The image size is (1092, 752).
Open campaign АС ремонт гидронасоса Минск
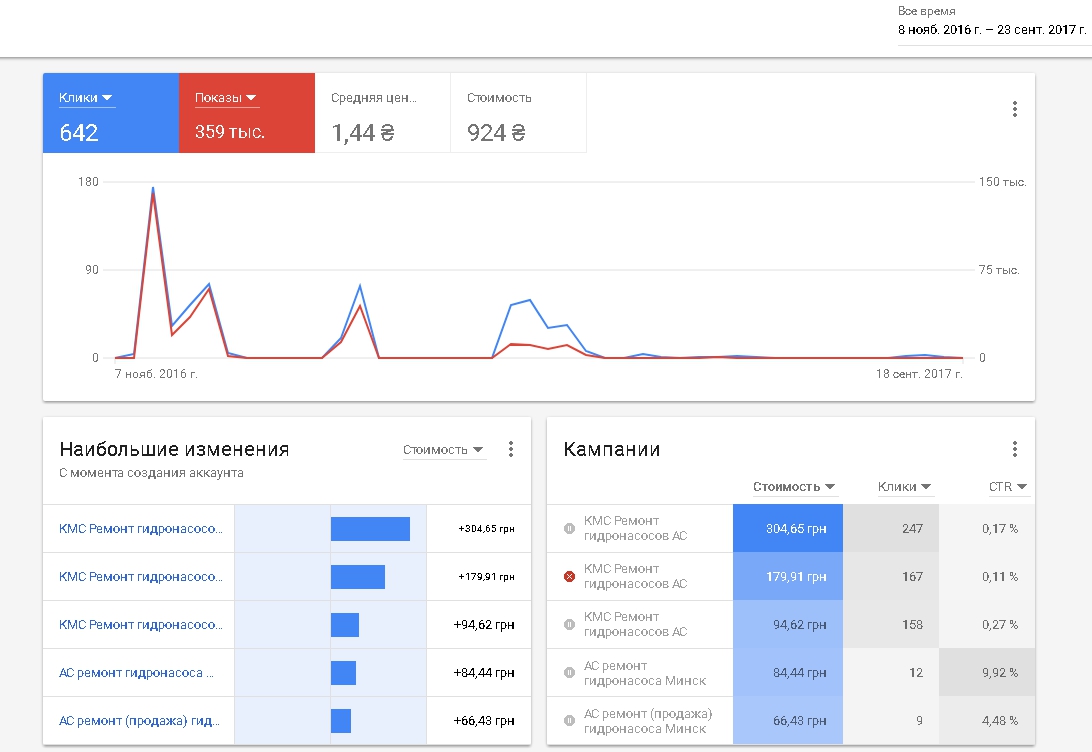645,673
